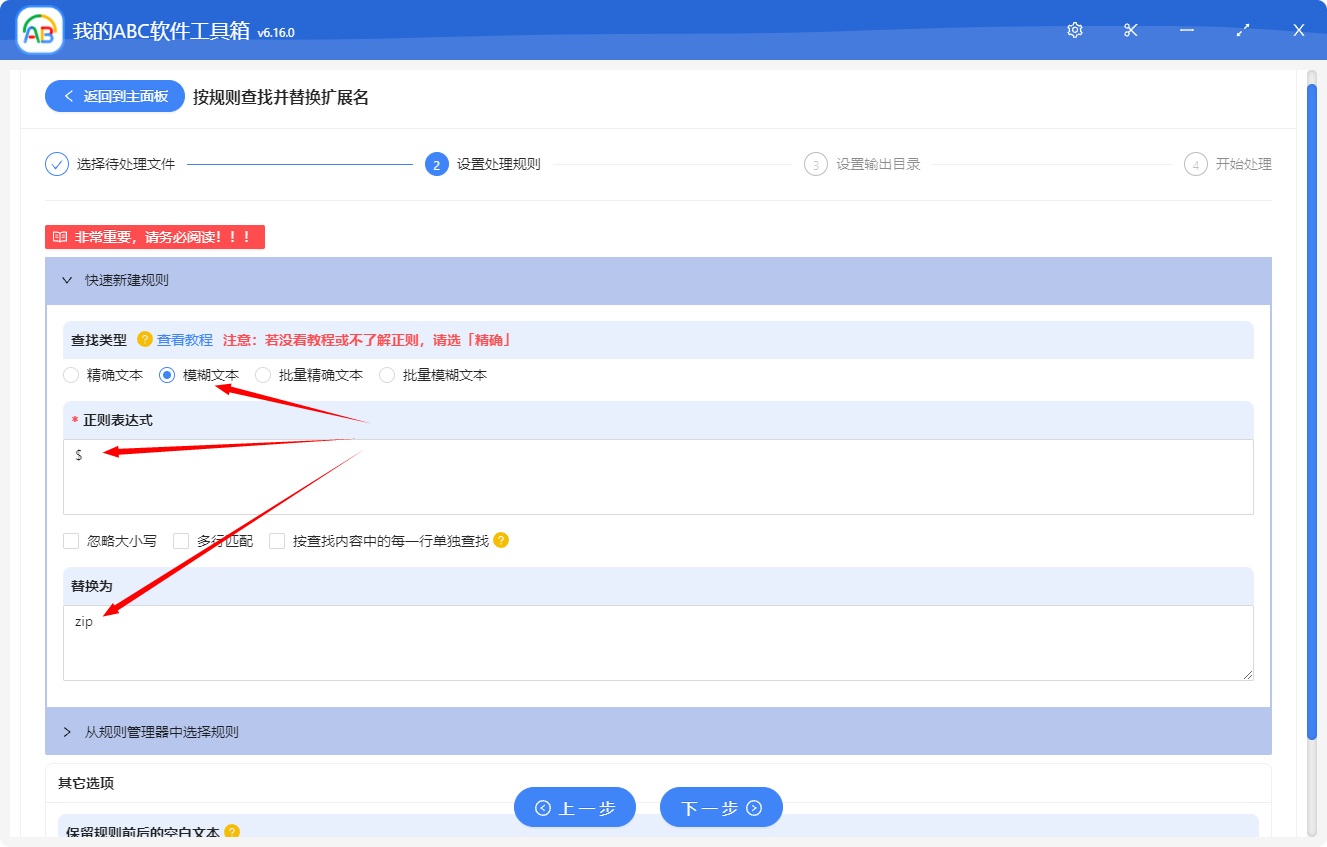
Task: Click the red 非常重要，请务必阅读 notice
Action: [x=155, y=237]
